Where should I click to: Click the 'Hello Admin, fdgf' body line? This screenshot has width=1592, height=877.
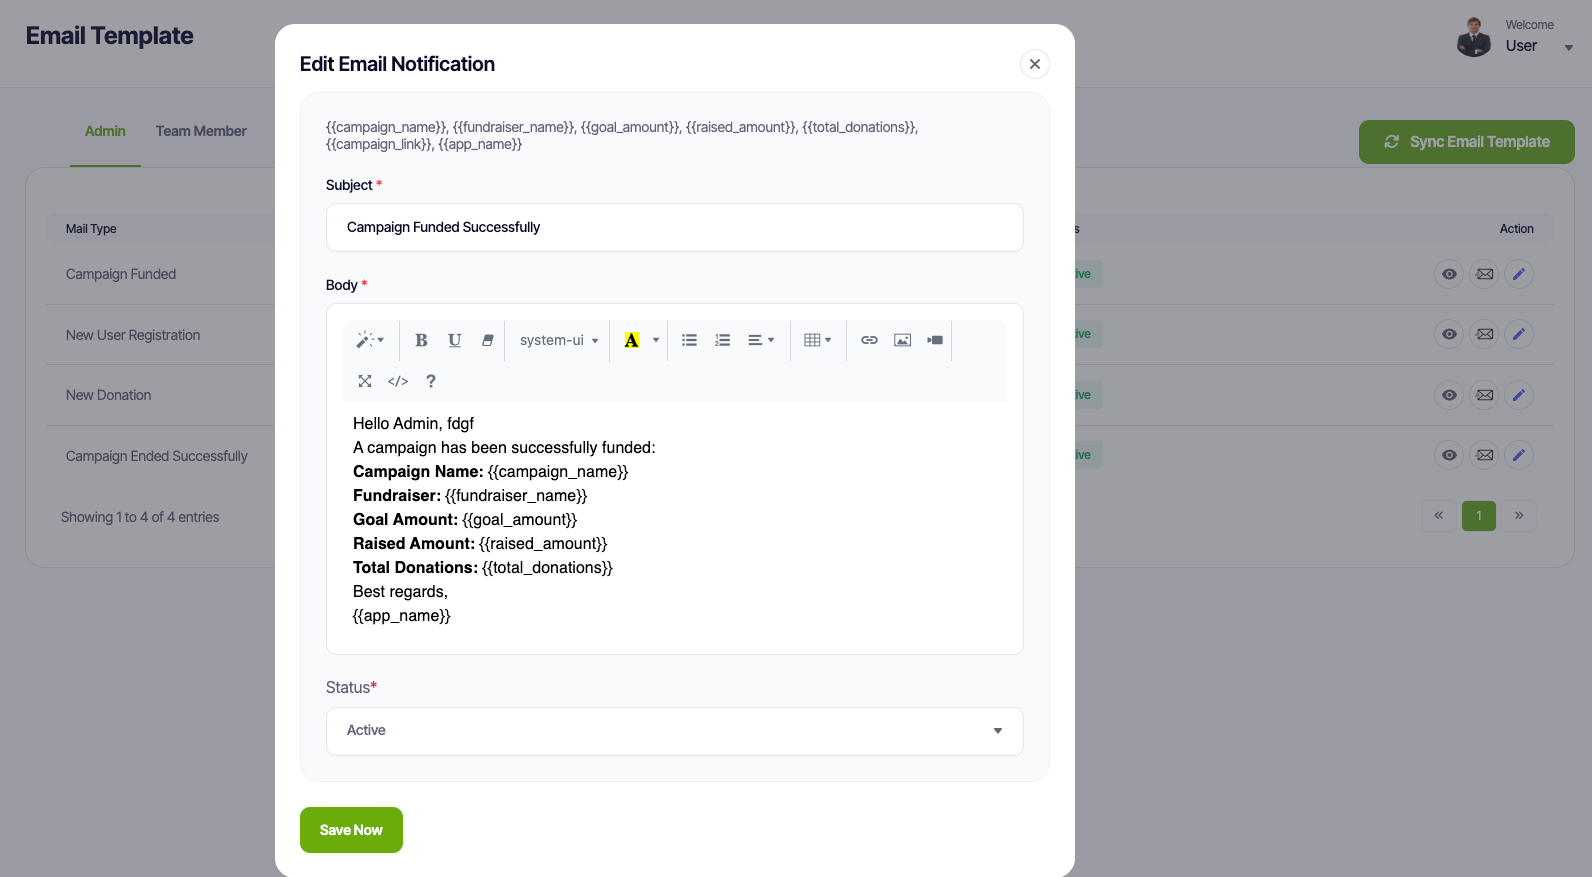413,424
